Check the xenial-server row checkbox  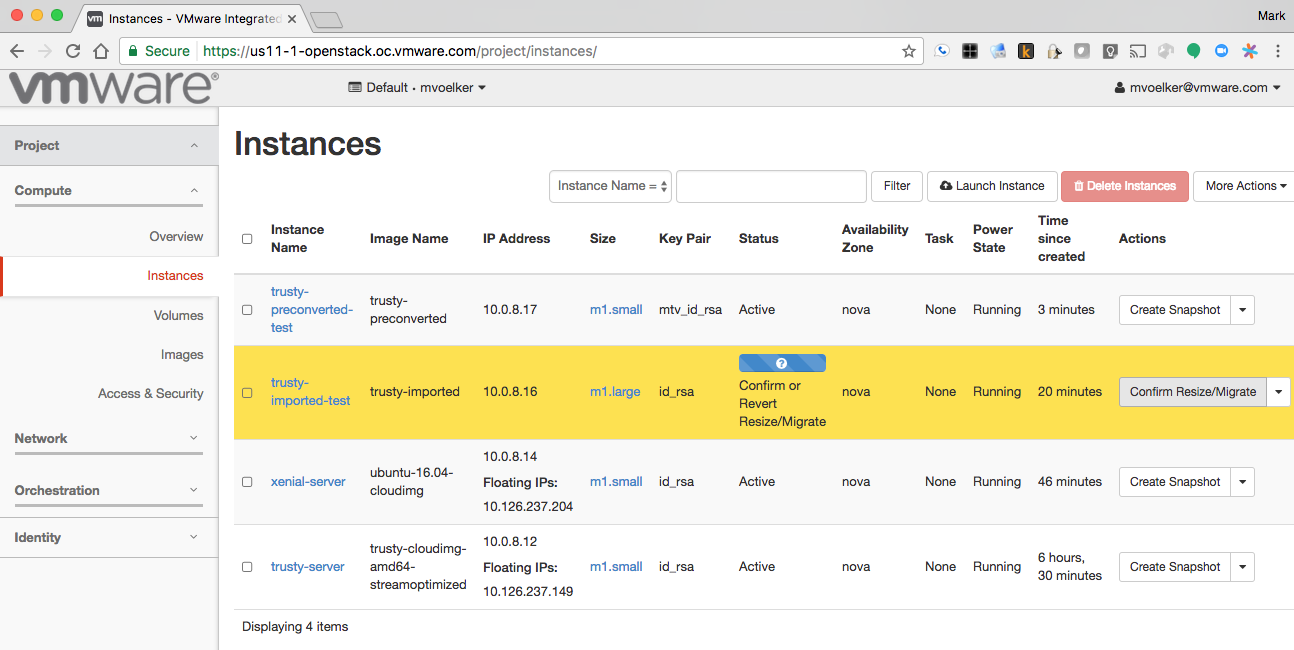click(x=247, y=482)
